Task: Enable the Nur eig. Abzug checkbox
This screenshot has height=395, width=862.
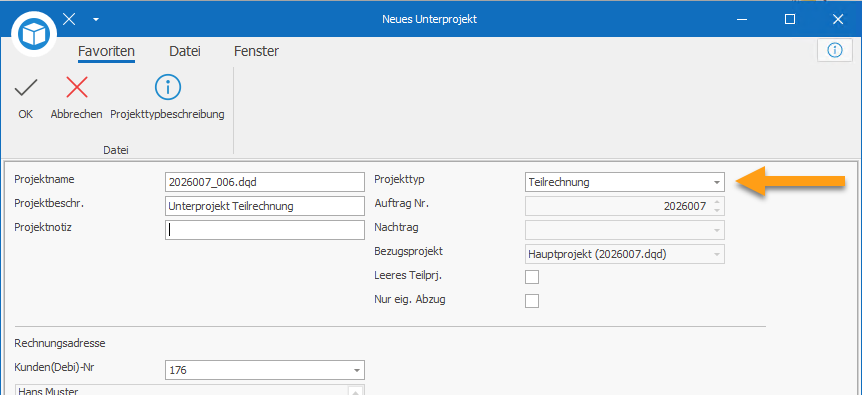Action: point(532,301)
